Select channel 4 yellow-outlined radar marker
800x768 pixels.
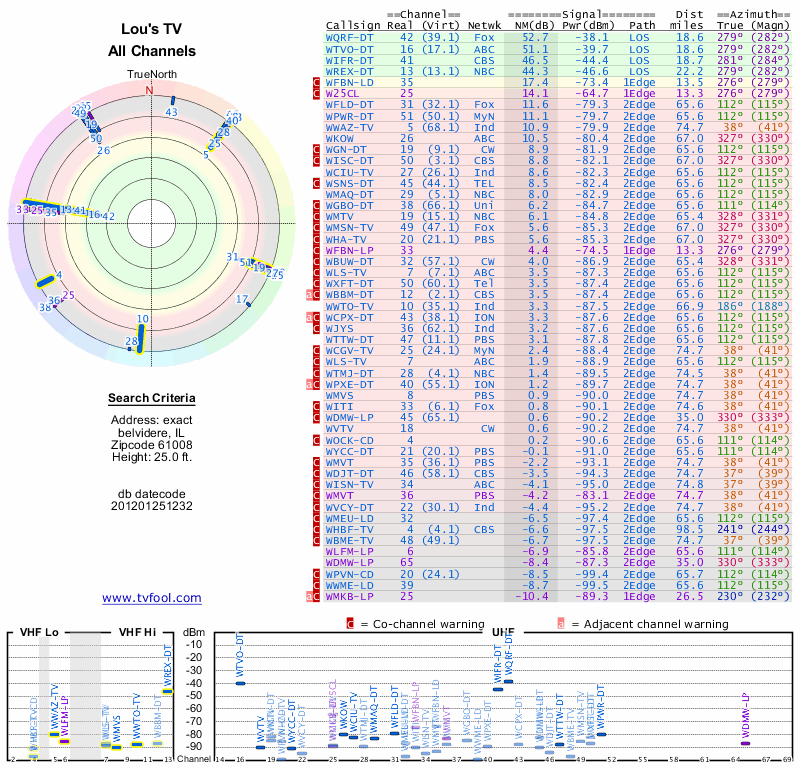[46, 281]
